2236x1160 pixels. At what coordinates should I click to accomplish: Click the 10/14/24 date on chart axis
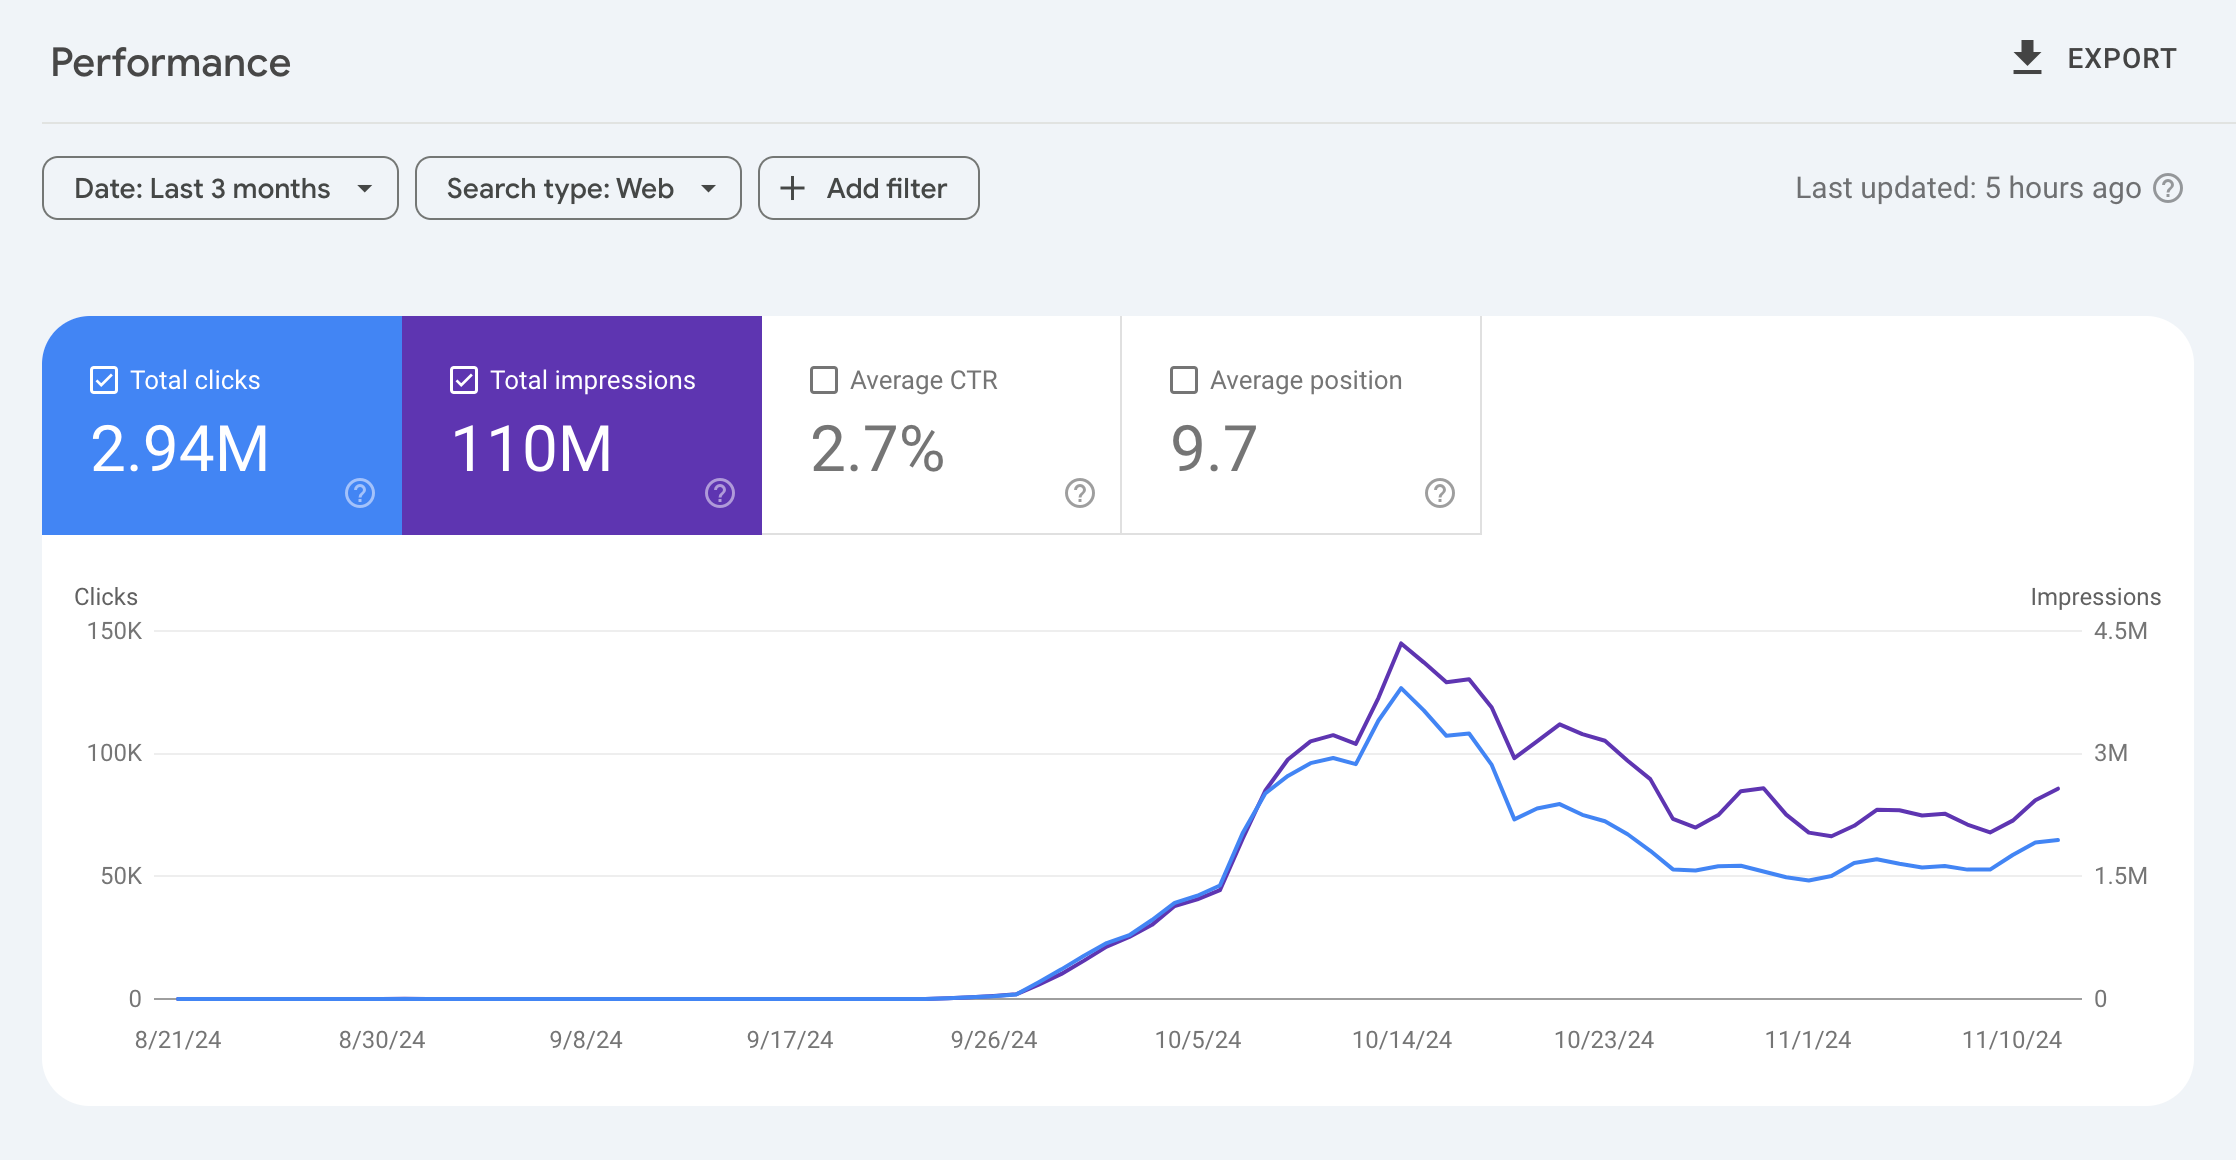click(x=1402, y=1040)
